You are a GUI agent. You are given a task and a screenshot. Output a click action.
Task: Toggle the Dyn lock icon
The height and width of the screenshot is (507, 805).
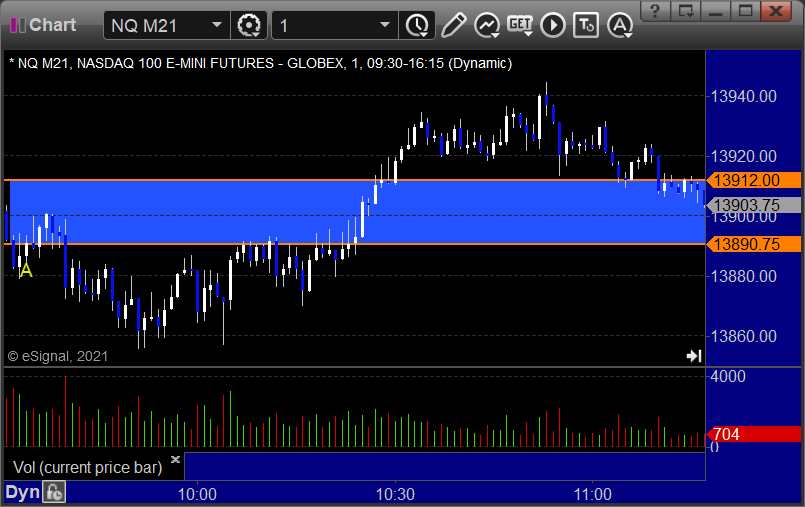pyautogui.click(x=54, y=493)
